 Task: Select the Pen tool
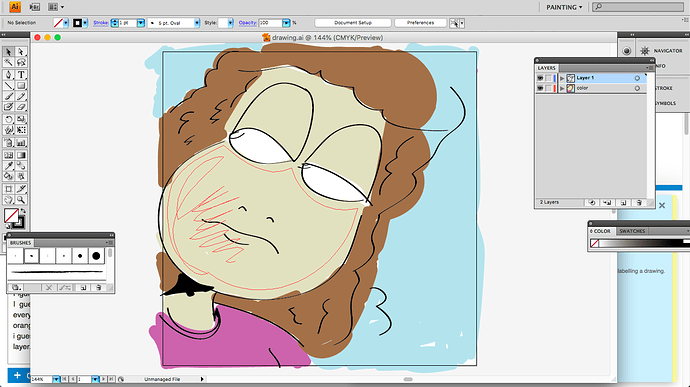[x=8, y=74]
